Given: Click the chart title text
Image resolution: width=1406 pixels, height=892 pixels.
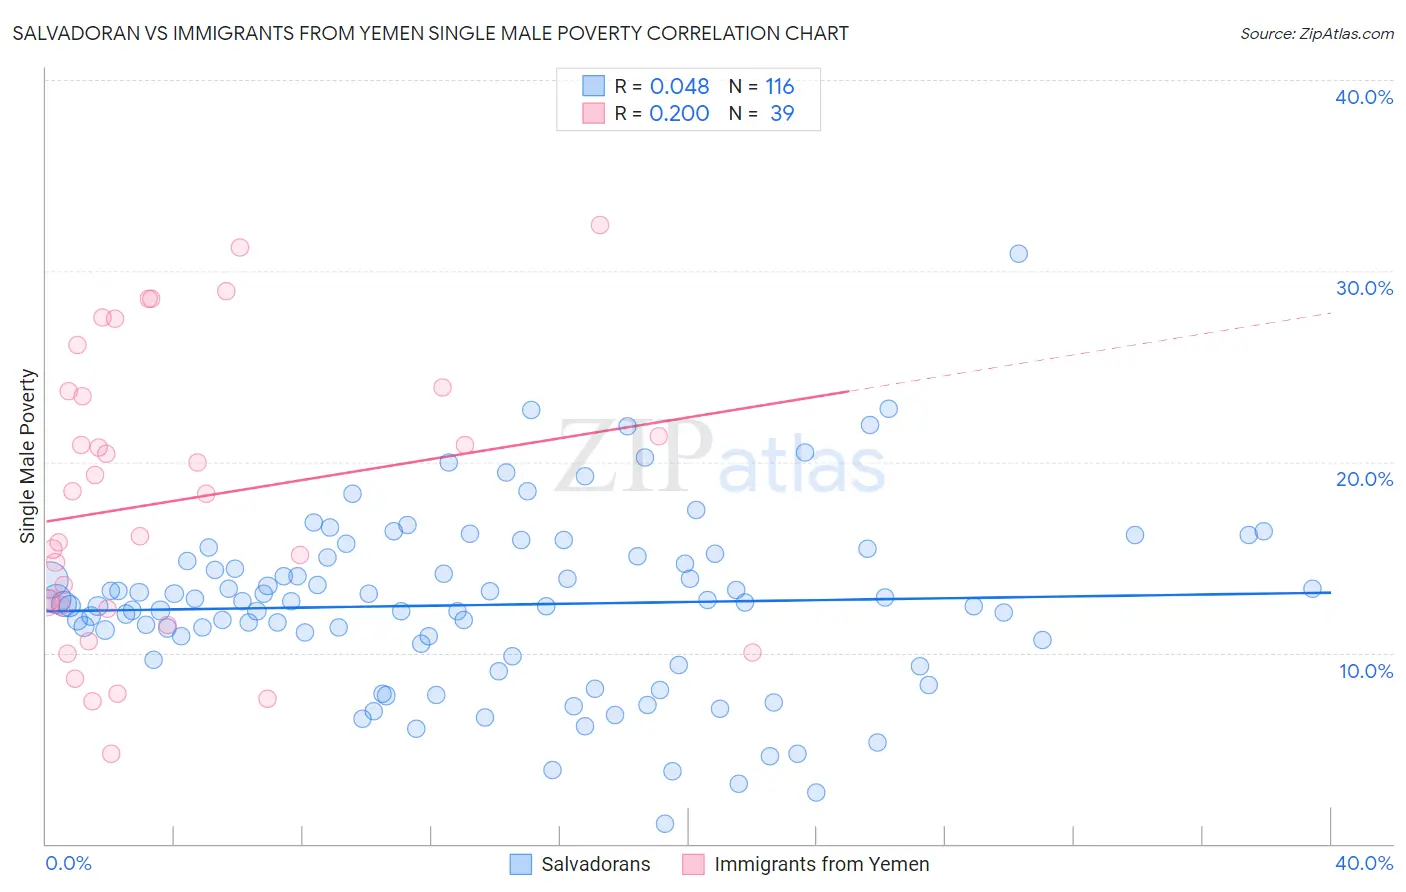Looking at the screenshot, I should point(430,34).
